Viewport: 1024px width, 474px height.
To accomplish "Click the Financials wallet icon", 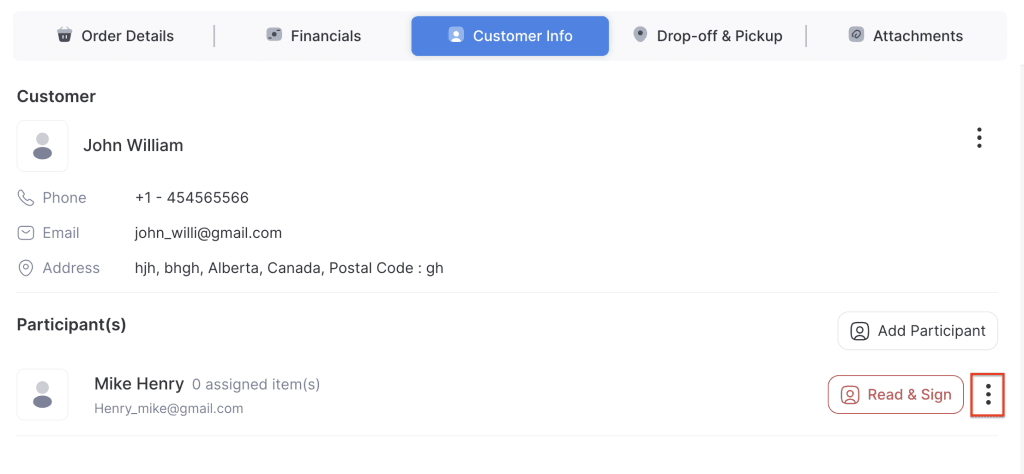I will click(x=274, y=35).
